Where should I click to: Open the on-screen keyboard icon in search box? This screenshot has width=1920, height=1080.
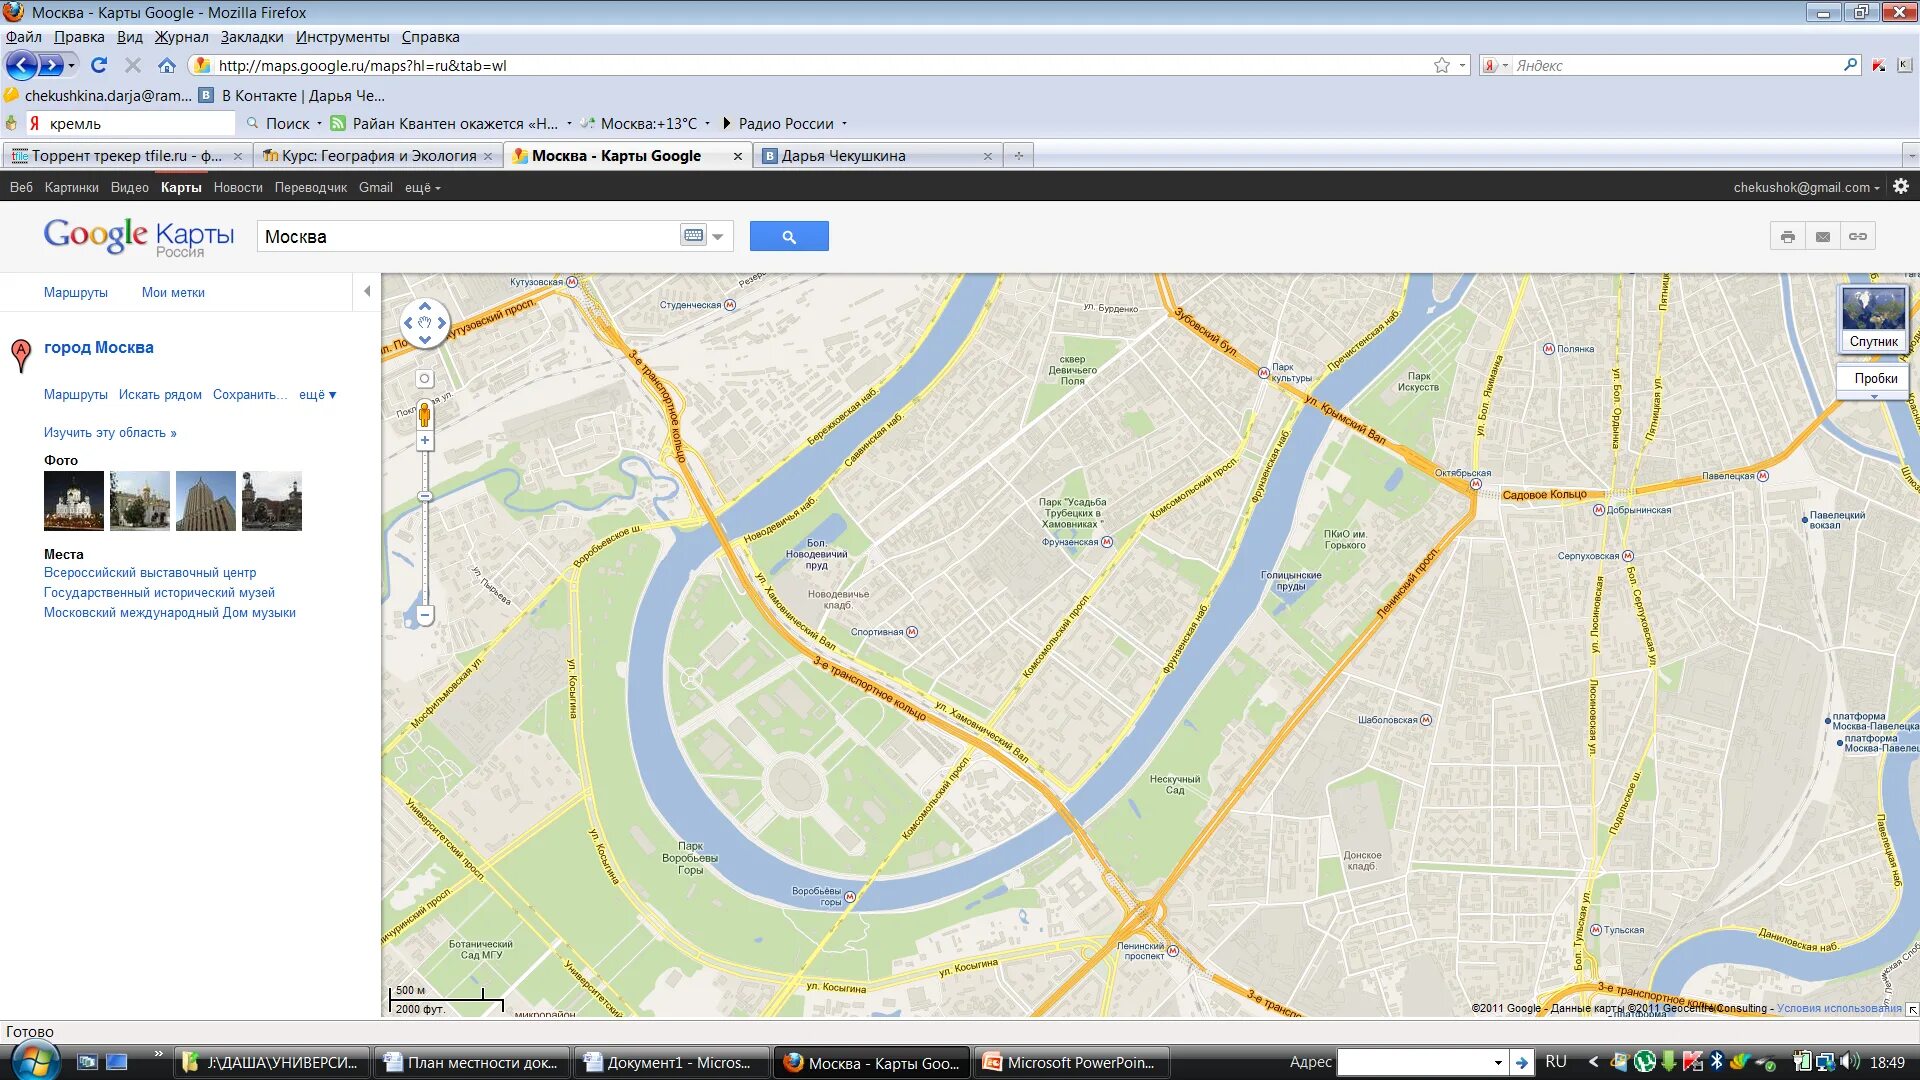tap(693, 236)
